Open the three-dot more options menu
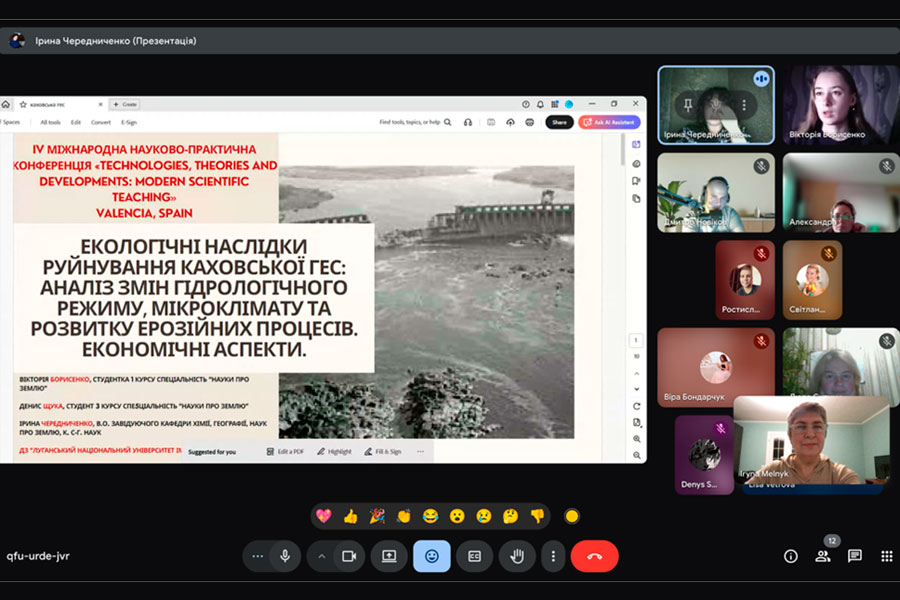Image resolution: width=900 pixels, height=600 pixels. (x=553, y=556)
